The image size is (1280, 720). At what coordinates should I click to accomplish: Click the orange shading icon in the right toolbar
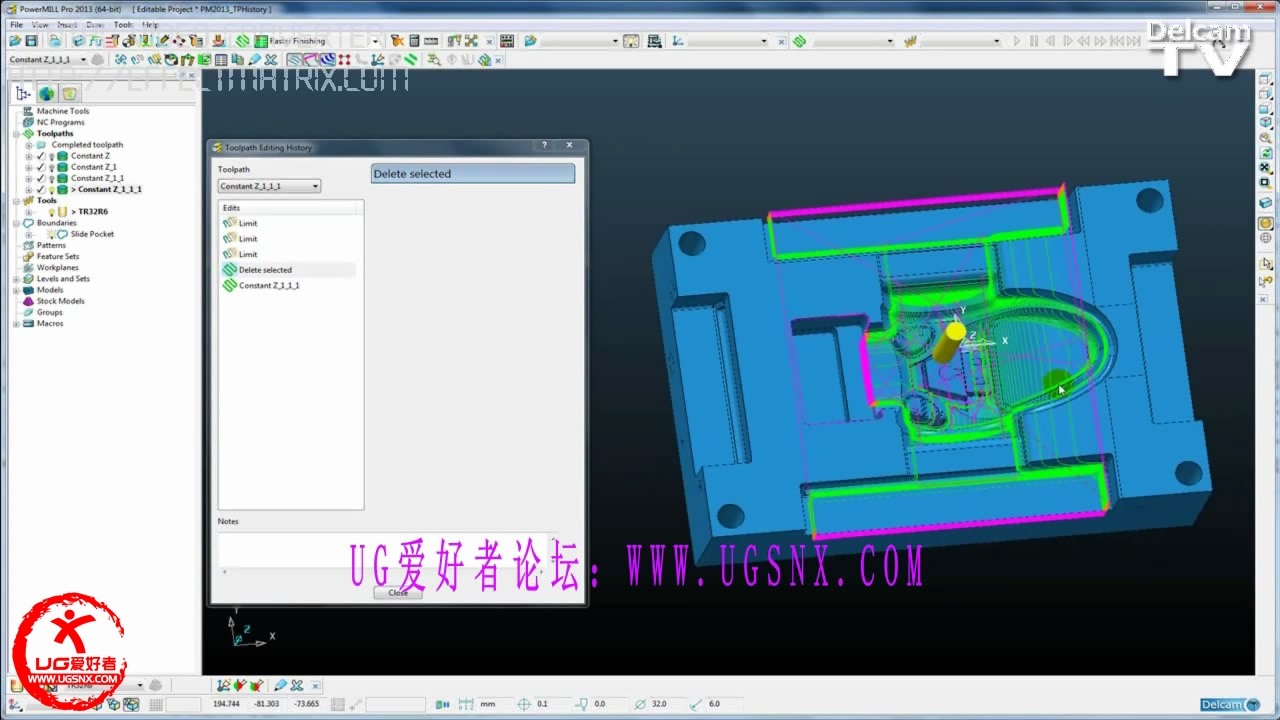[1265, 222]
